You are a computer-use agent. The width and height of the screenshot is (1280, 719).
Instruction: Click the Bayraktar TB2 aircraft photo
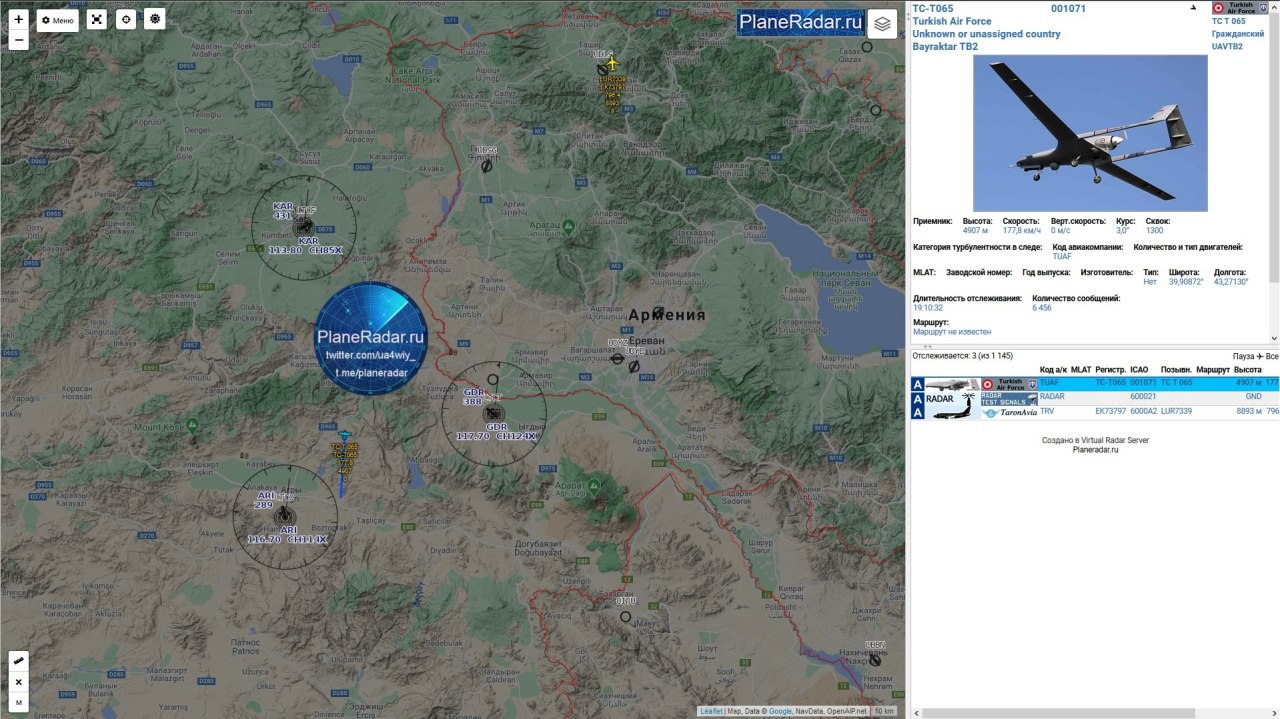(x=1090, y=133)
